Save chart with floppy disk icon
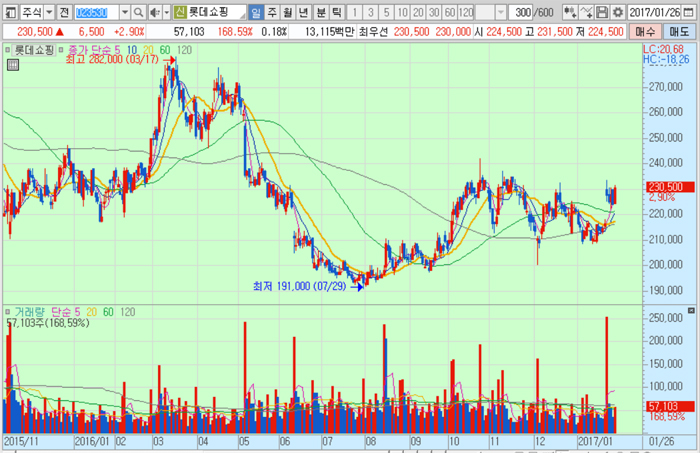Viewport: 700px width, 453px height. click(x=602, y=13)
